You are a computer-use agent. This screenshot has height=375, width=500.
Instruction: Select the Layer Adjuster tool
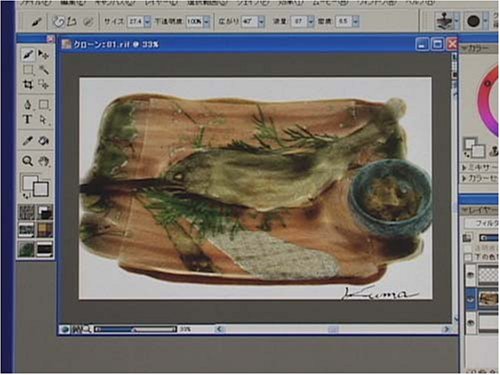pyautogui.click(x=43, y=55)
